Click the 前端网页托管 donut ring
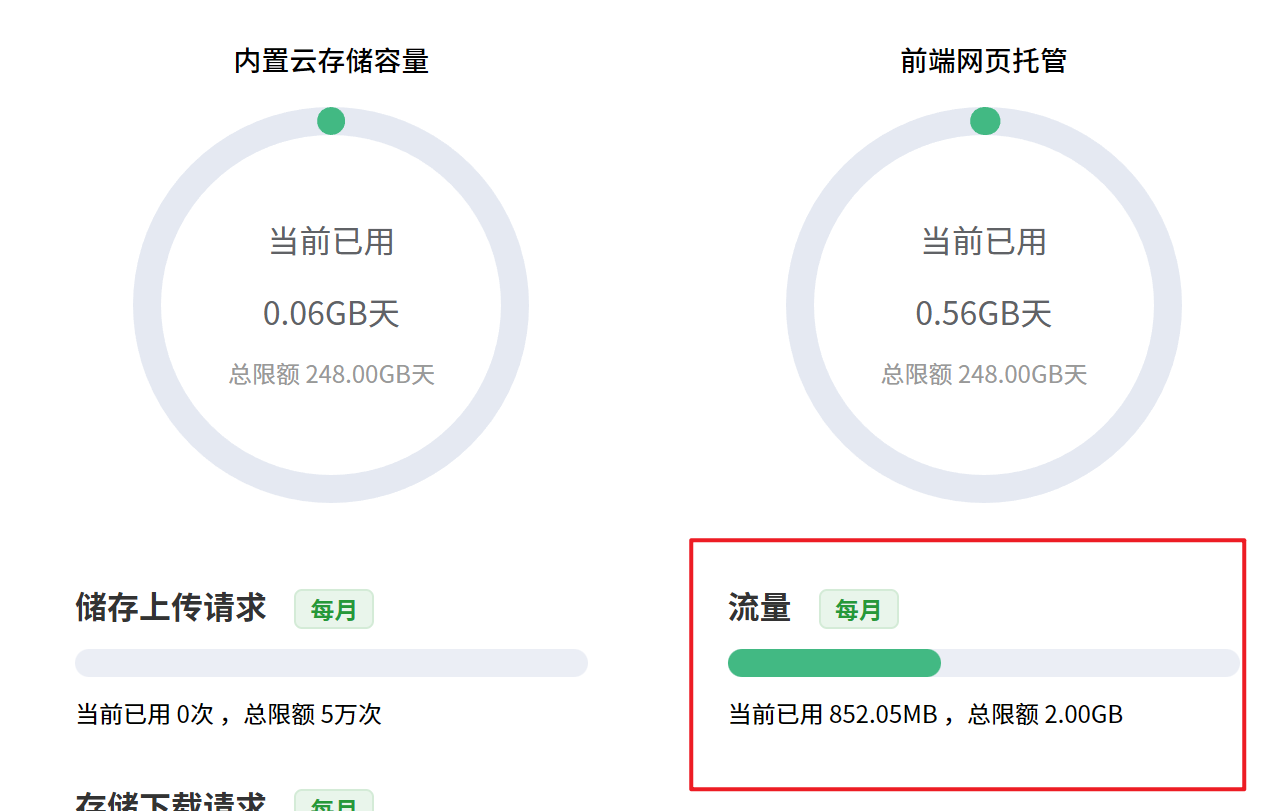The image size is (1265, 811). (800, 305)
